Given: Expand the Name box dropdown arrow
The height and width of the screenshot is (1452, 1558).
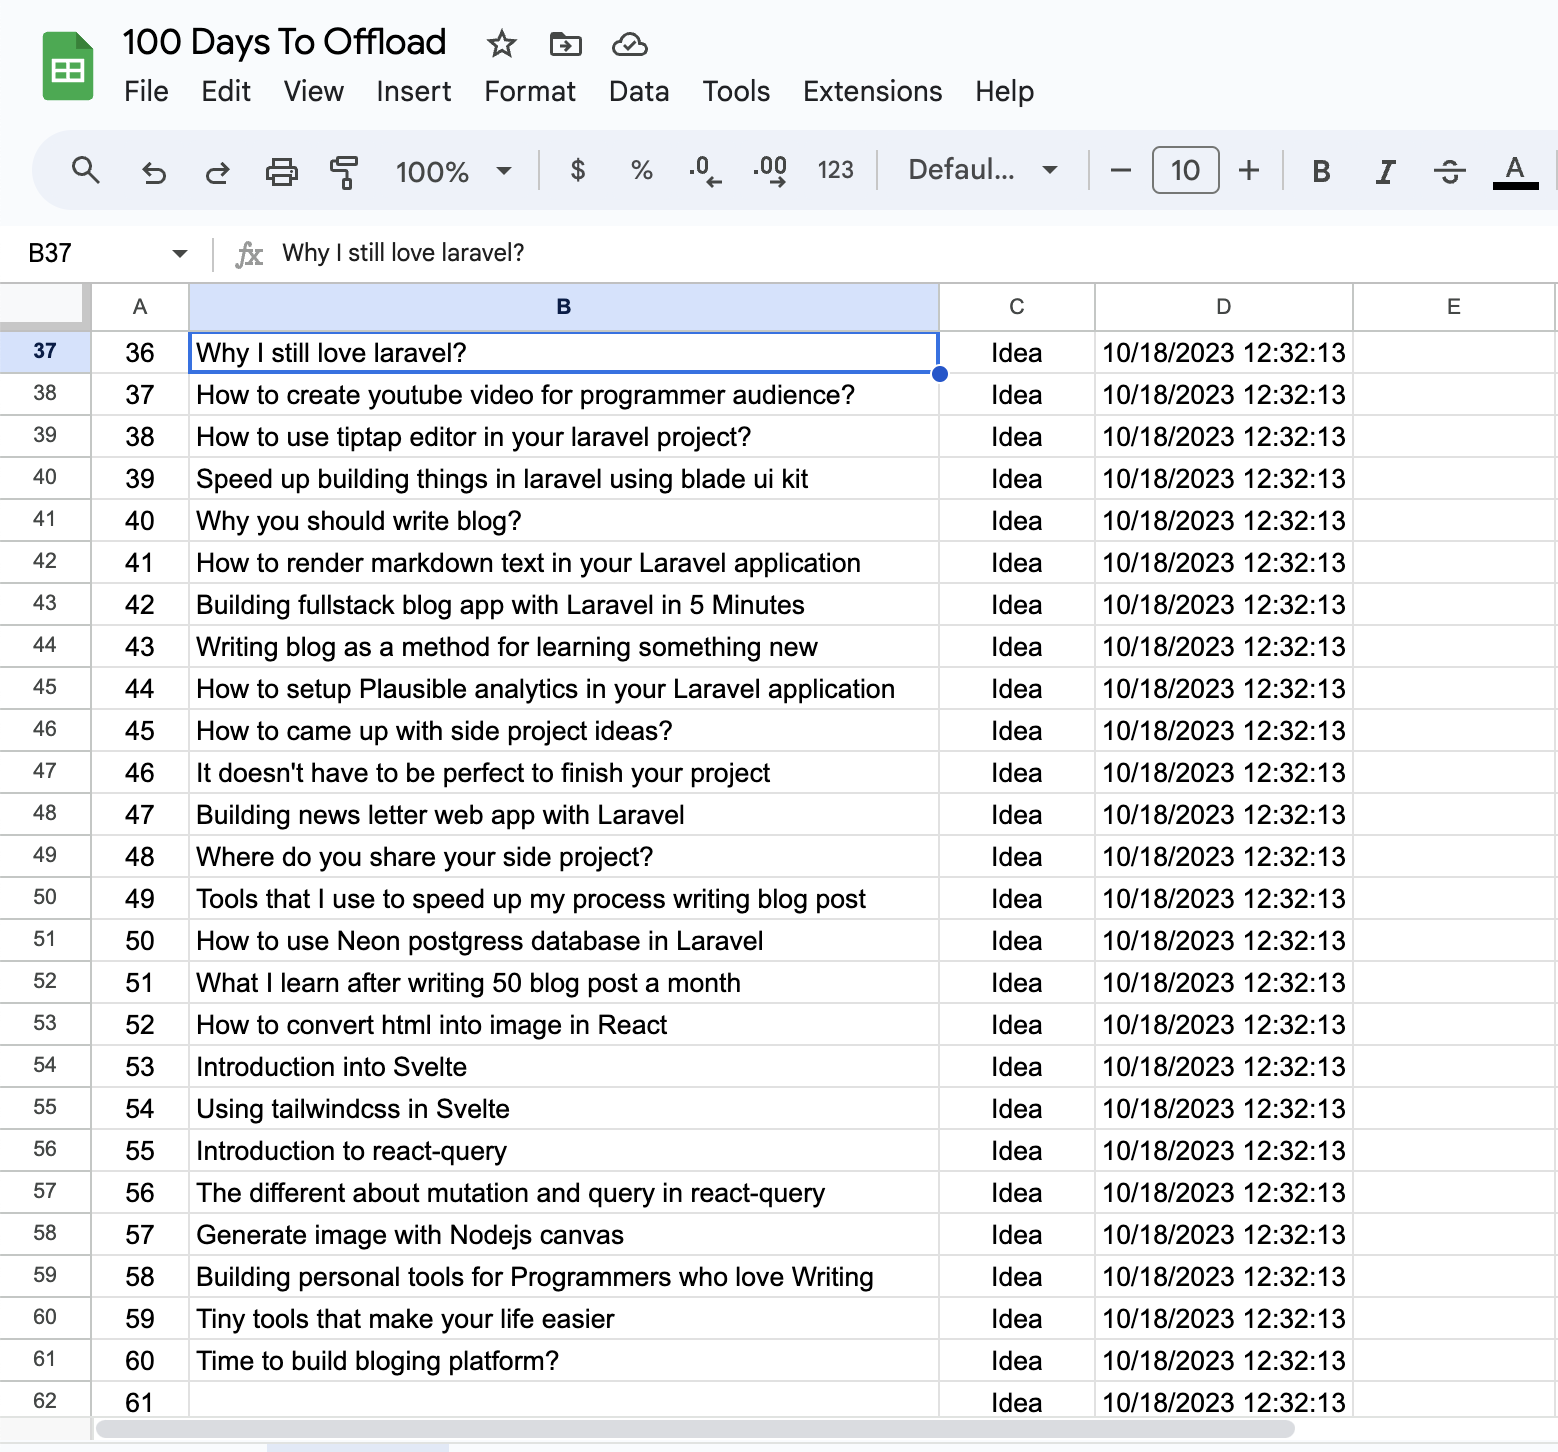Looking at the screenshot, I should coord(180,254).
